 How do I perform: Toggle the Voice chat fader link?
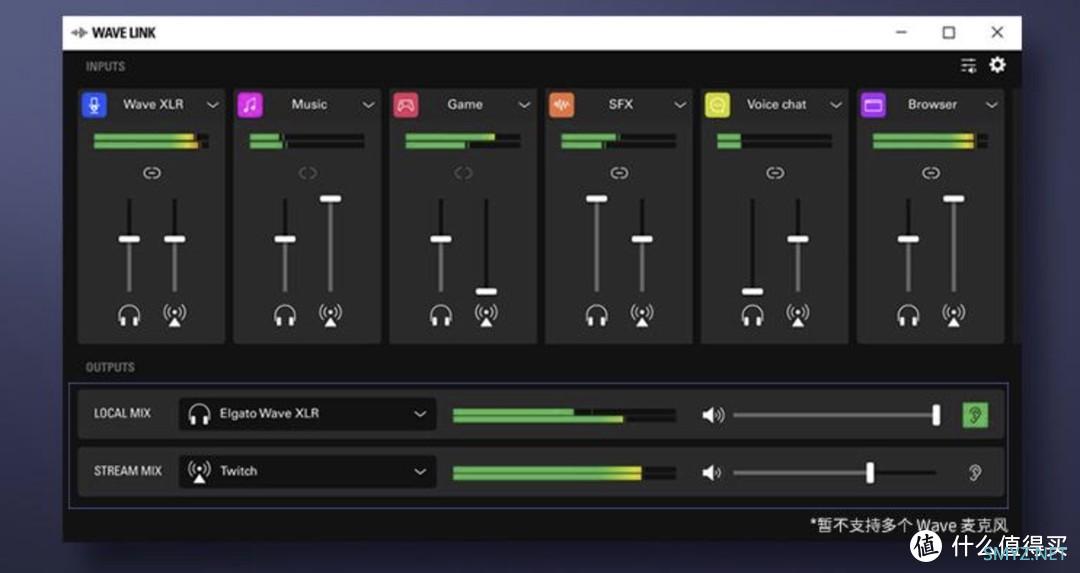[774, 173]
